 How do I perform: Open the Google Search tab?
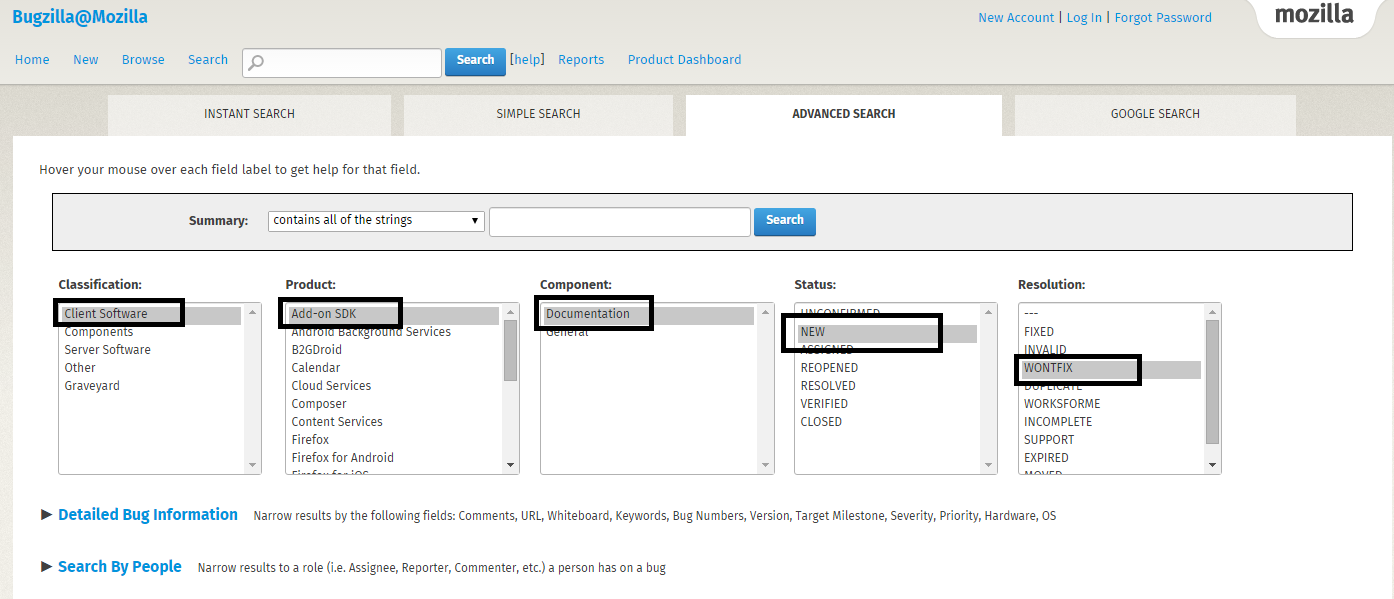1155,114
